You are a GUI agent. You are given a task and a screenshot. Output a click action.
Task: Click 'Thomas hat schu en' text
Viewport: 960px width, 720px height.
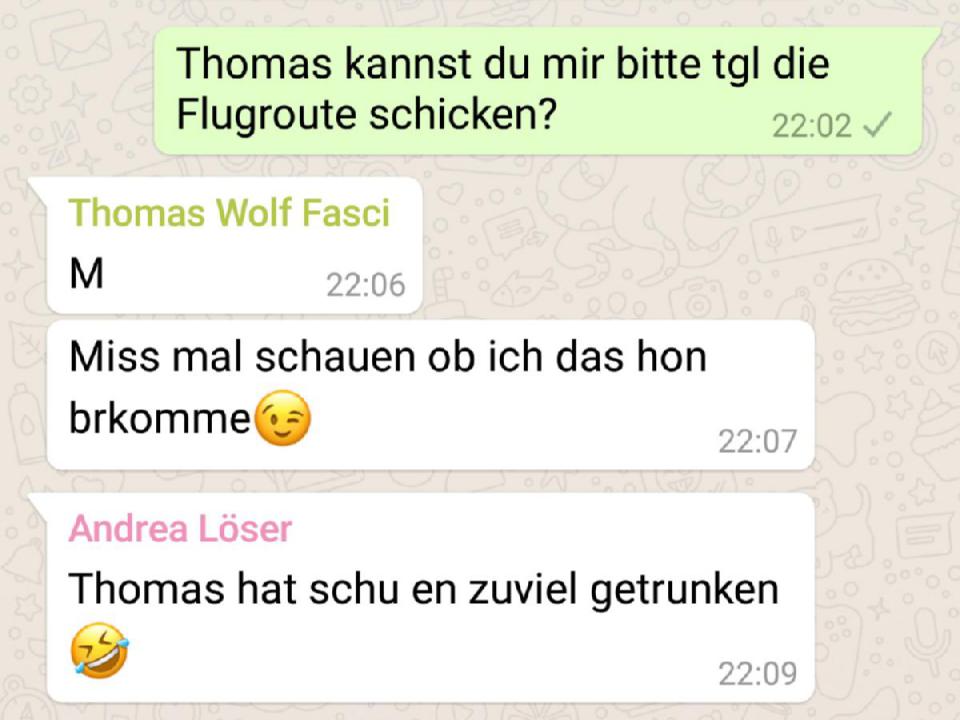tap(263, 589)
